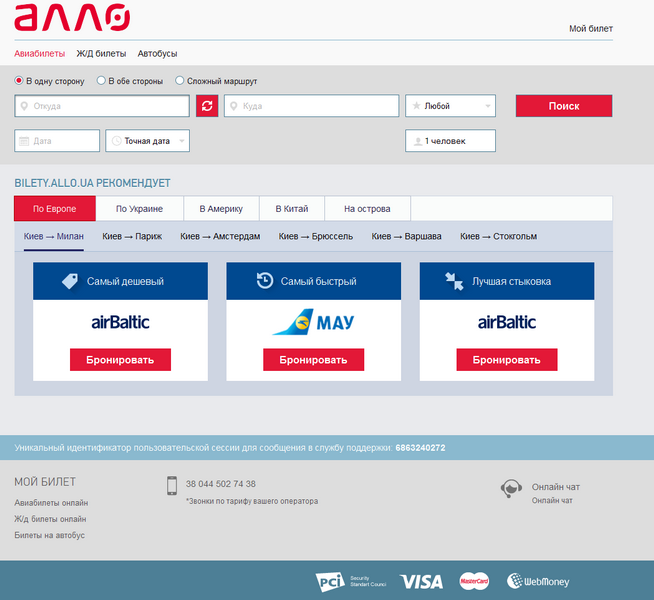Select the В Китай tab
The height and width of the screenshot is (600, 654).
[x=292, y=208]
